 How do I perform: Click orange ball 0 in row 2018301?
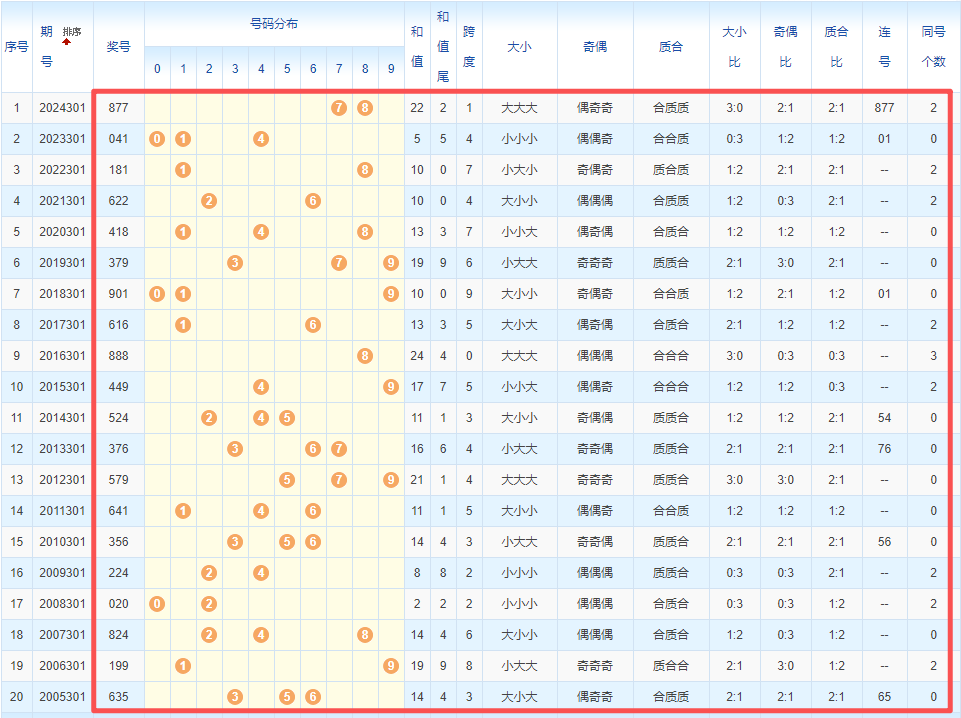click(x=157, y=294)
